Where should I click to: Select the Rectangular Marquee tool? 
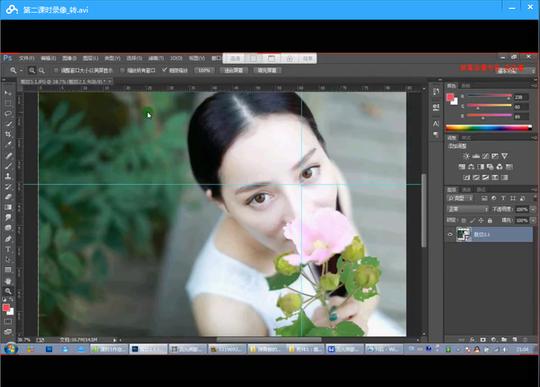pyautogui.click(x=8, y=103)
